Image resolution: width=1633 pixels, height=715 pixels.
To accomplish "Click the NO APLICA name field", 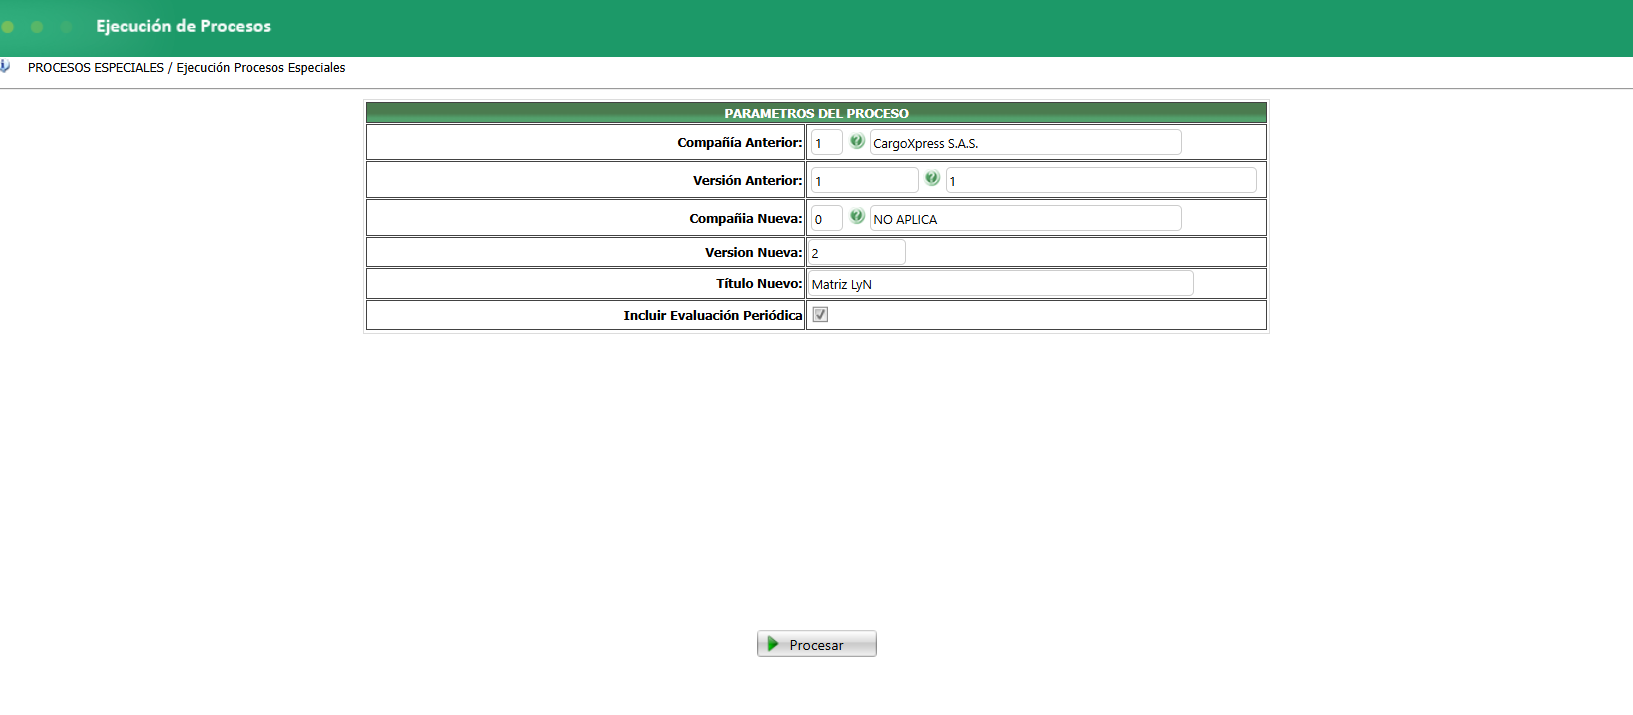I will [x=1025, y=218].
